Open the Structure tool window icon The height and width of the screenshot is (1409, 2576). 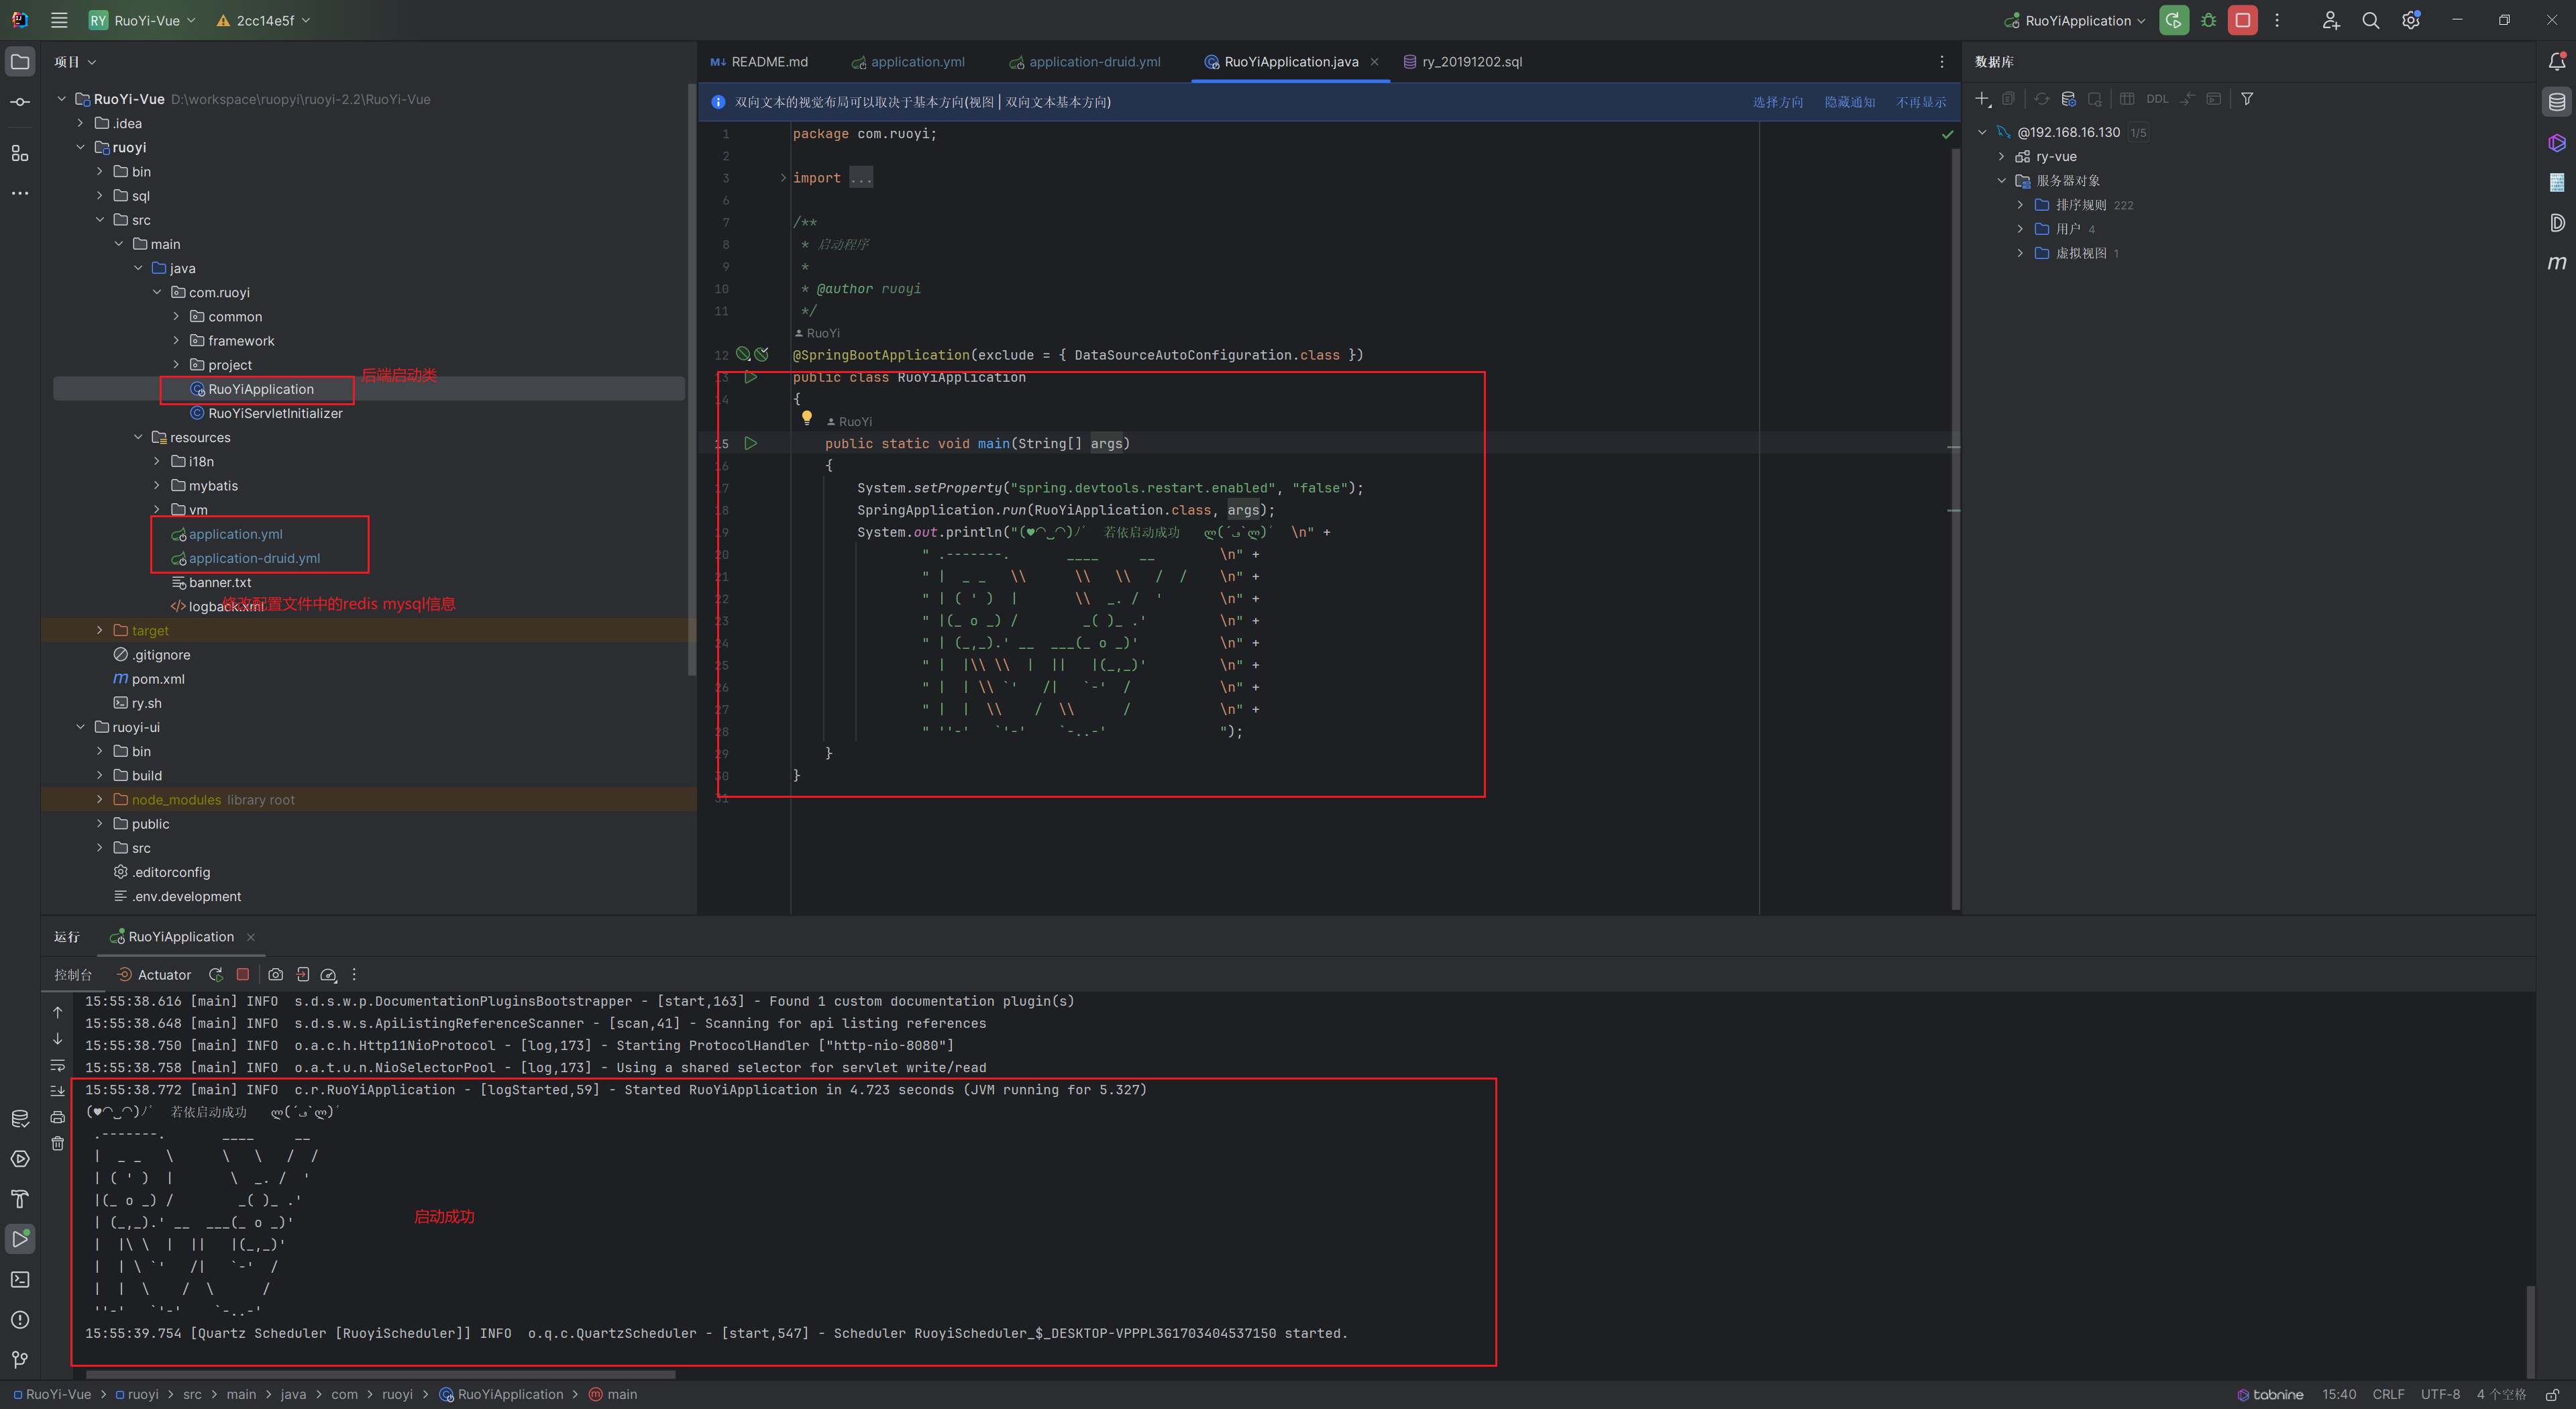[20, 153]
